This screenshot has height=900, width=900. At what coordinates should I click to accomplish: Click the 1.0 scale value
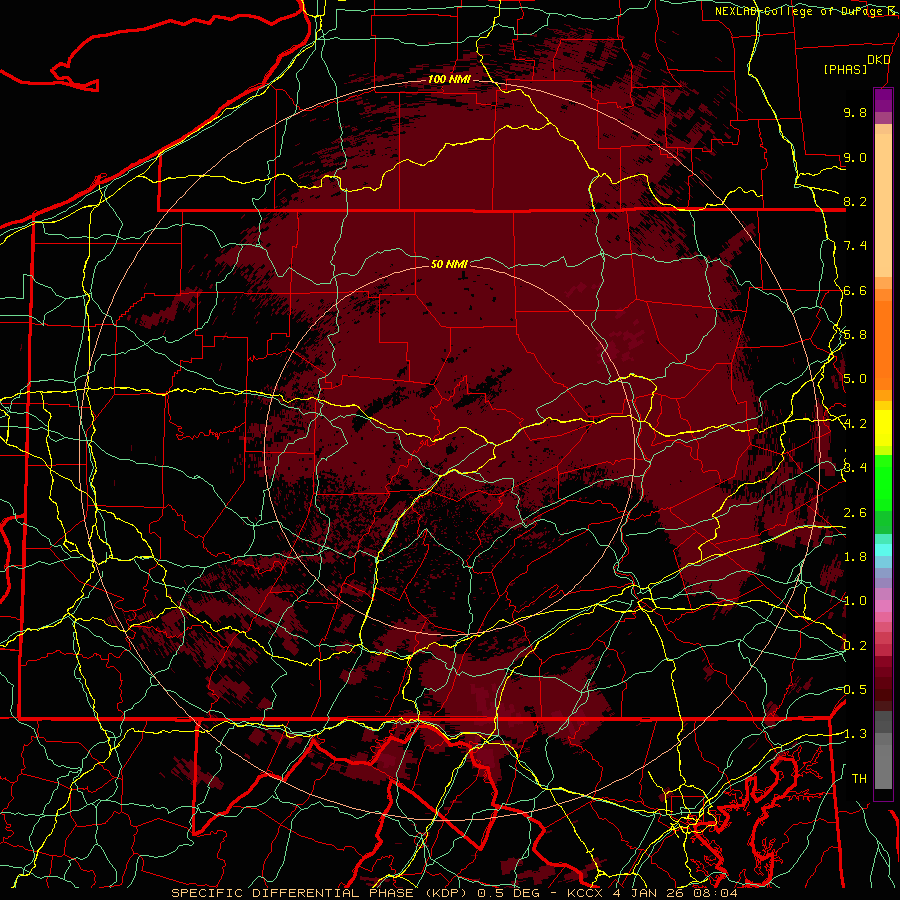855,601
